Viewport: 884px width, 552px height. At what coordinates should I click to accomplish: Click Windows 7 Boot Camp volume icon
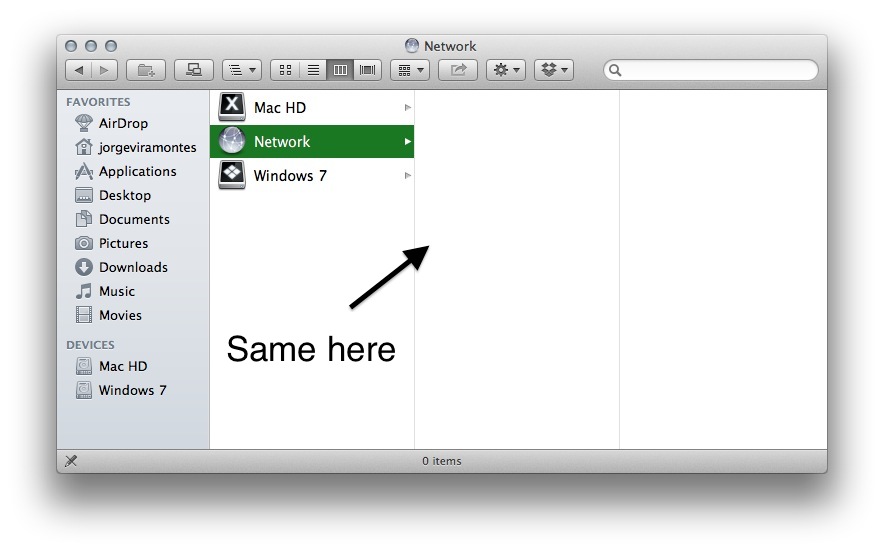232,175
